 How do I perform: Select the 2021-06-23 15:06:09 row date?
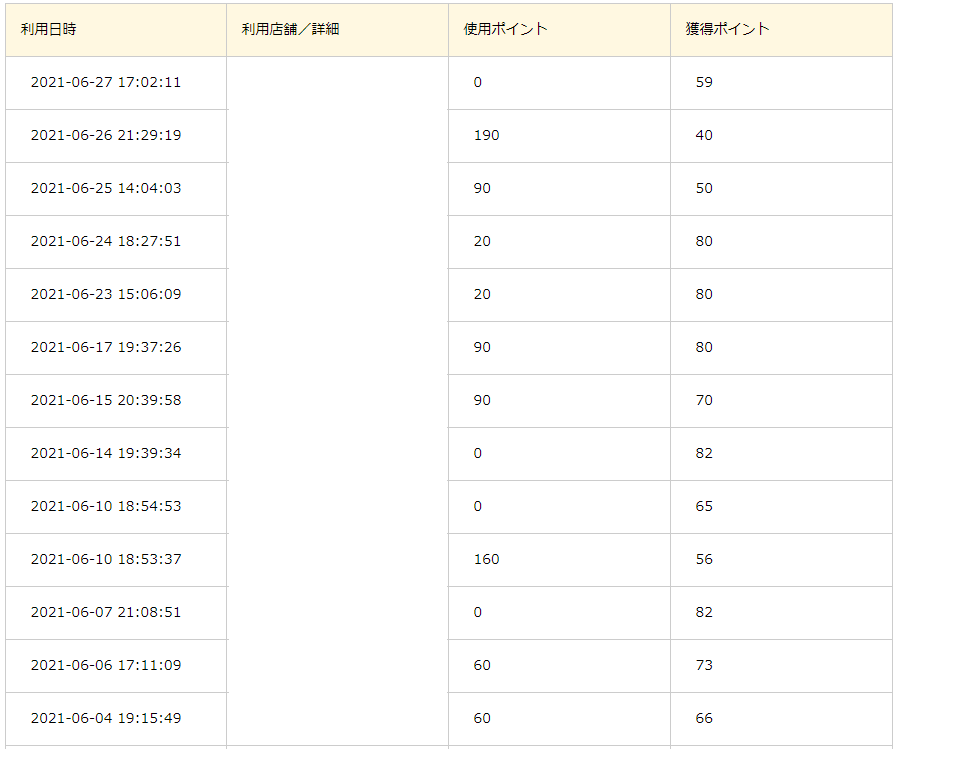pos(106,294)
